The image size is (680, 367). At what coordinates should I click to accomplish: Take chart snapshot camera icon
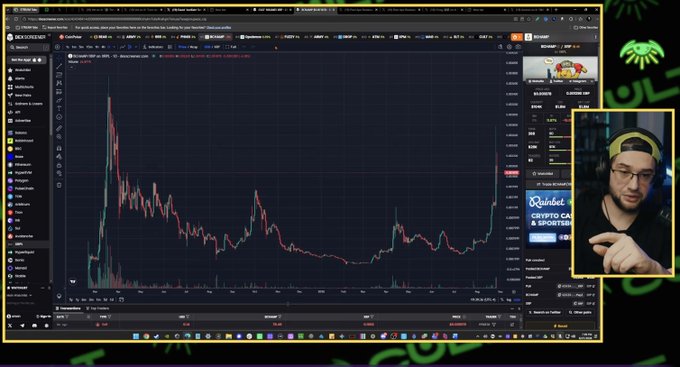coord(518,47)
